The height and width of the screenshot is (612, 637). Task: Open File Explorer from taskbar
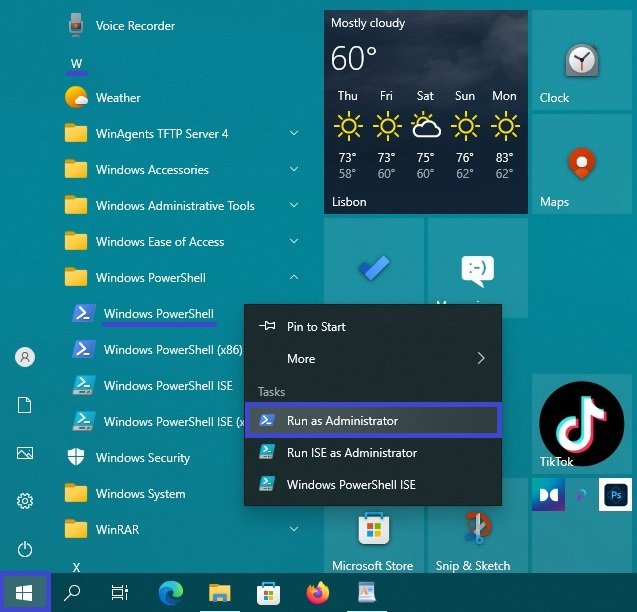click(x=220, y=593)
